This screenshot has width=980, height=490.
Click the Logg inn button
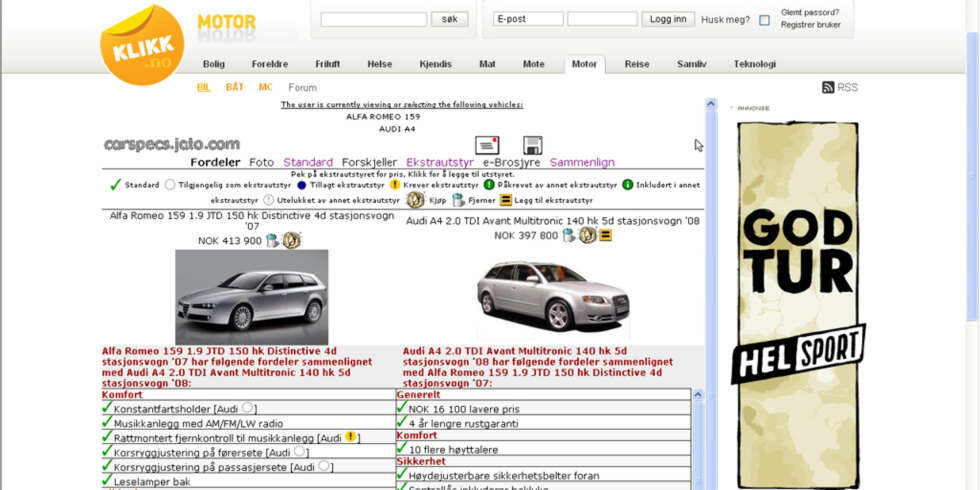(668, 19)
